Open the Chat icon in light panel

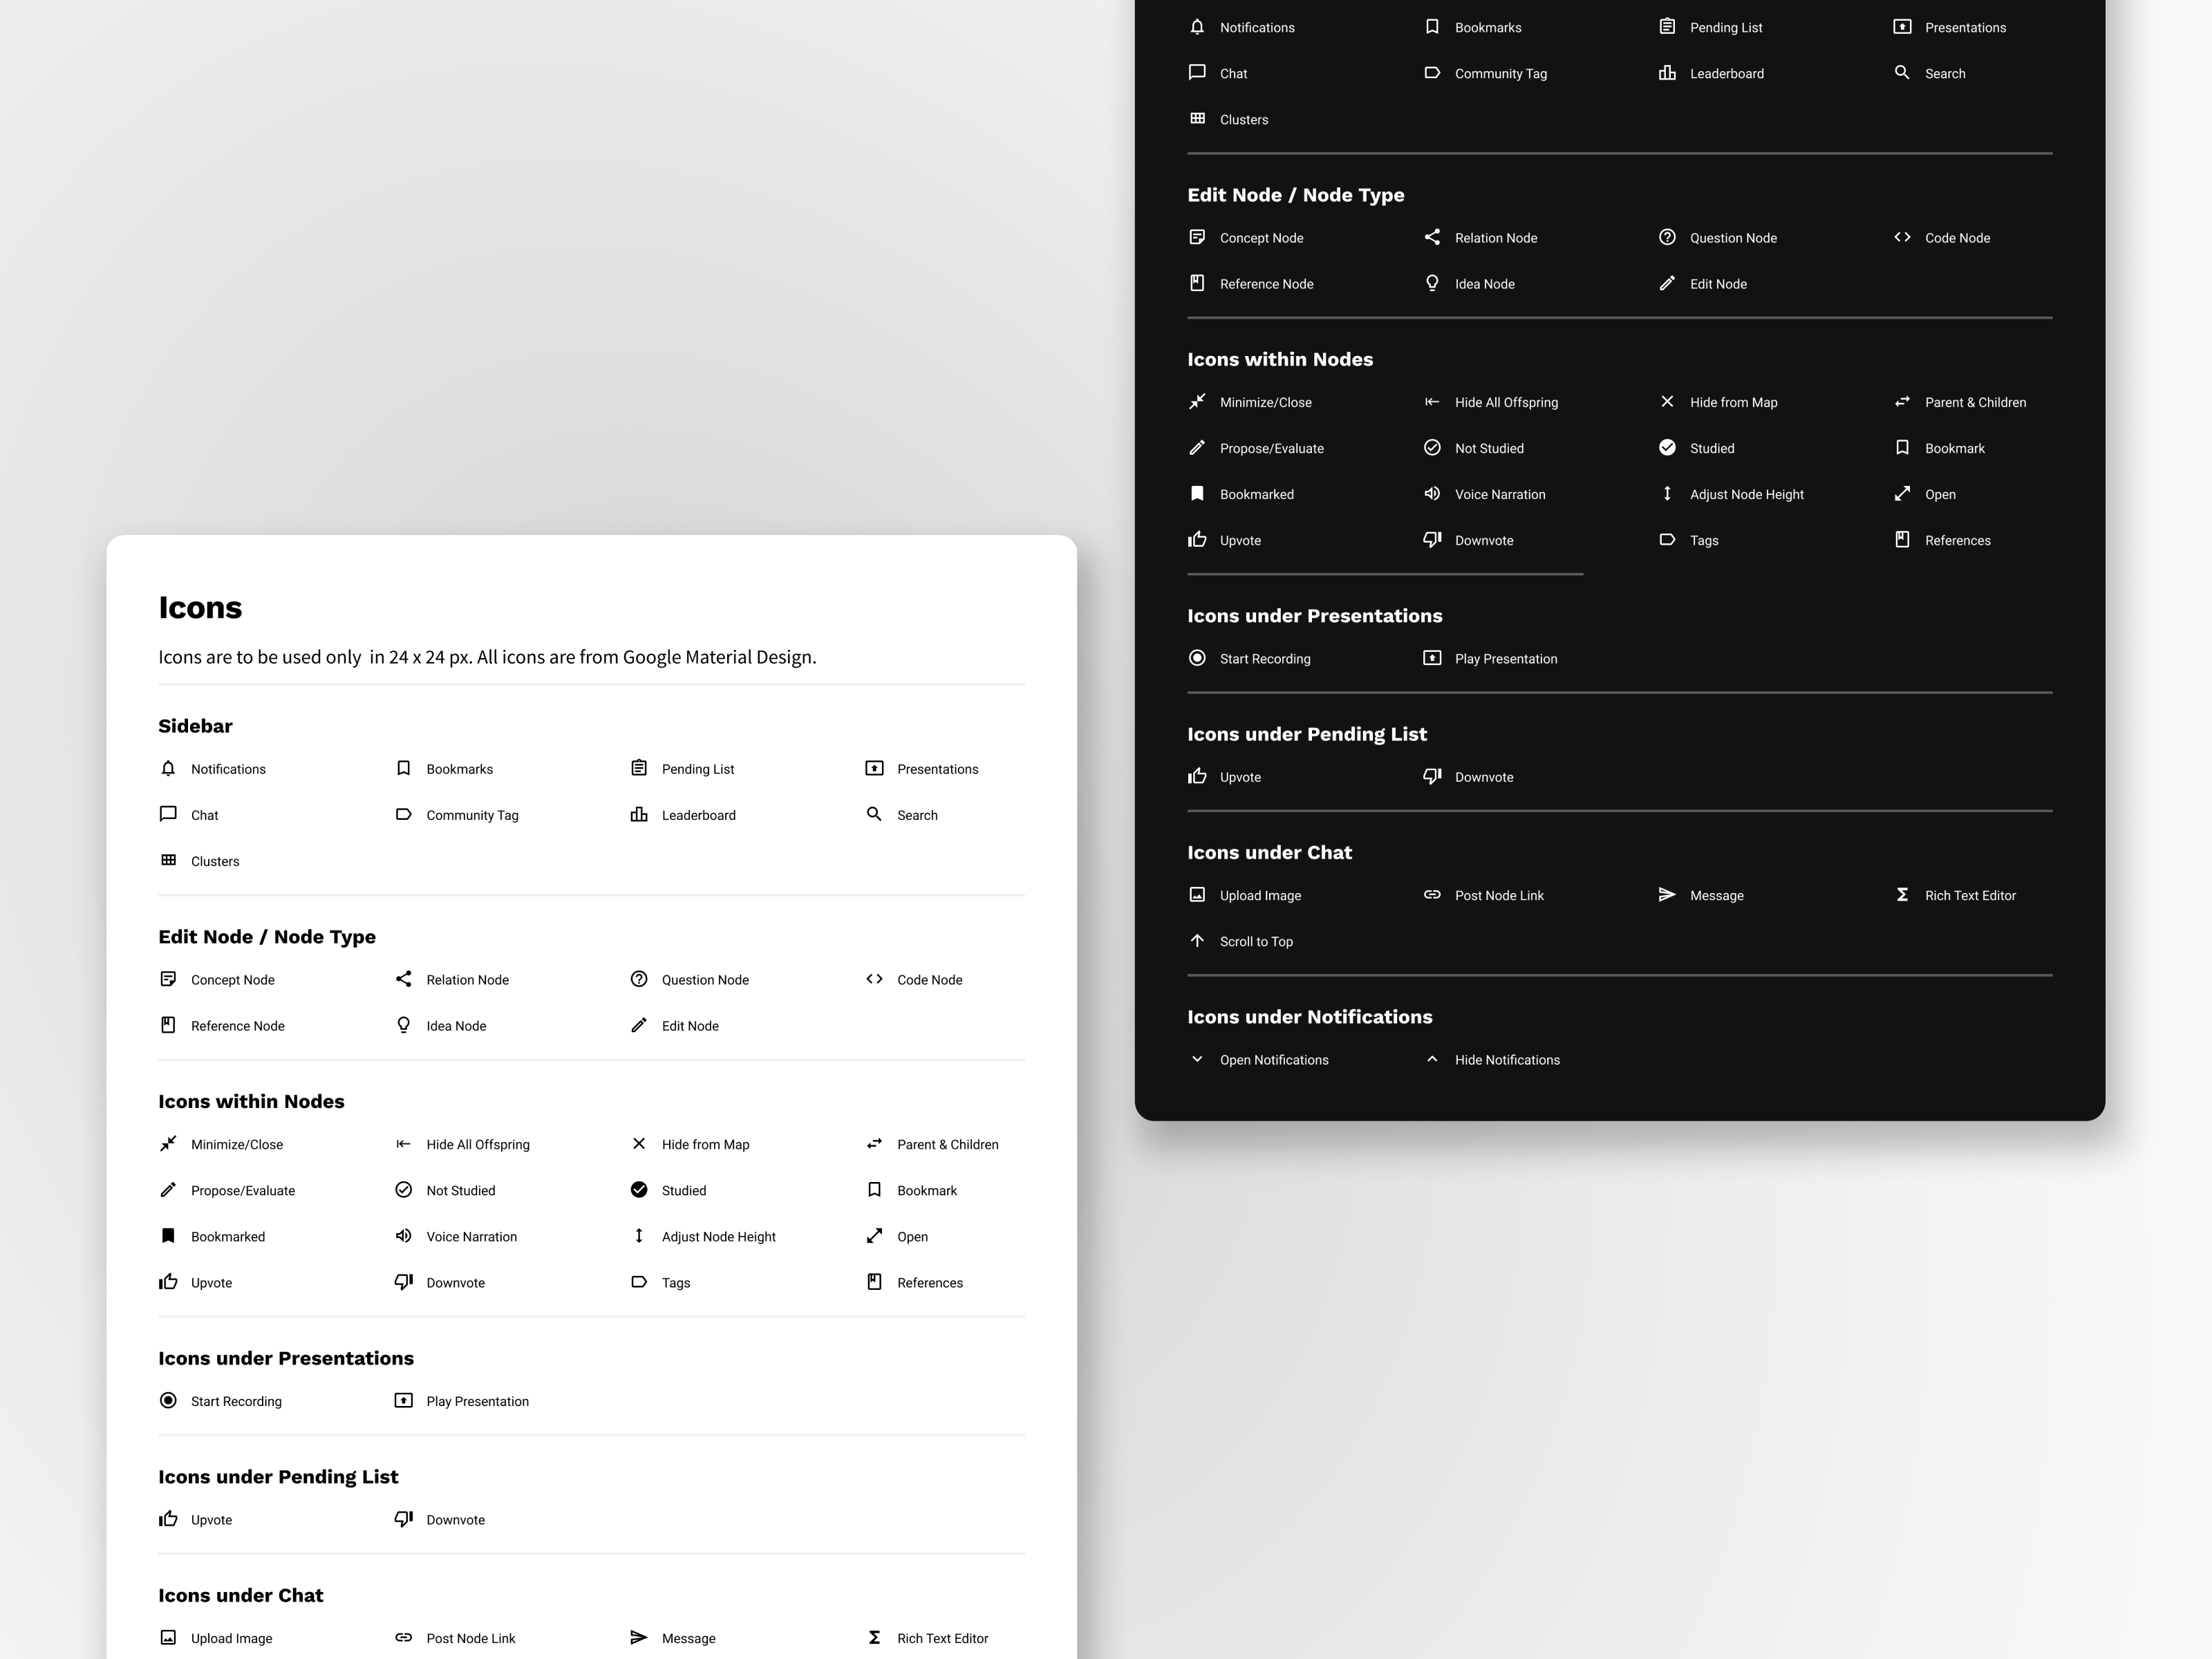point(168,814)
